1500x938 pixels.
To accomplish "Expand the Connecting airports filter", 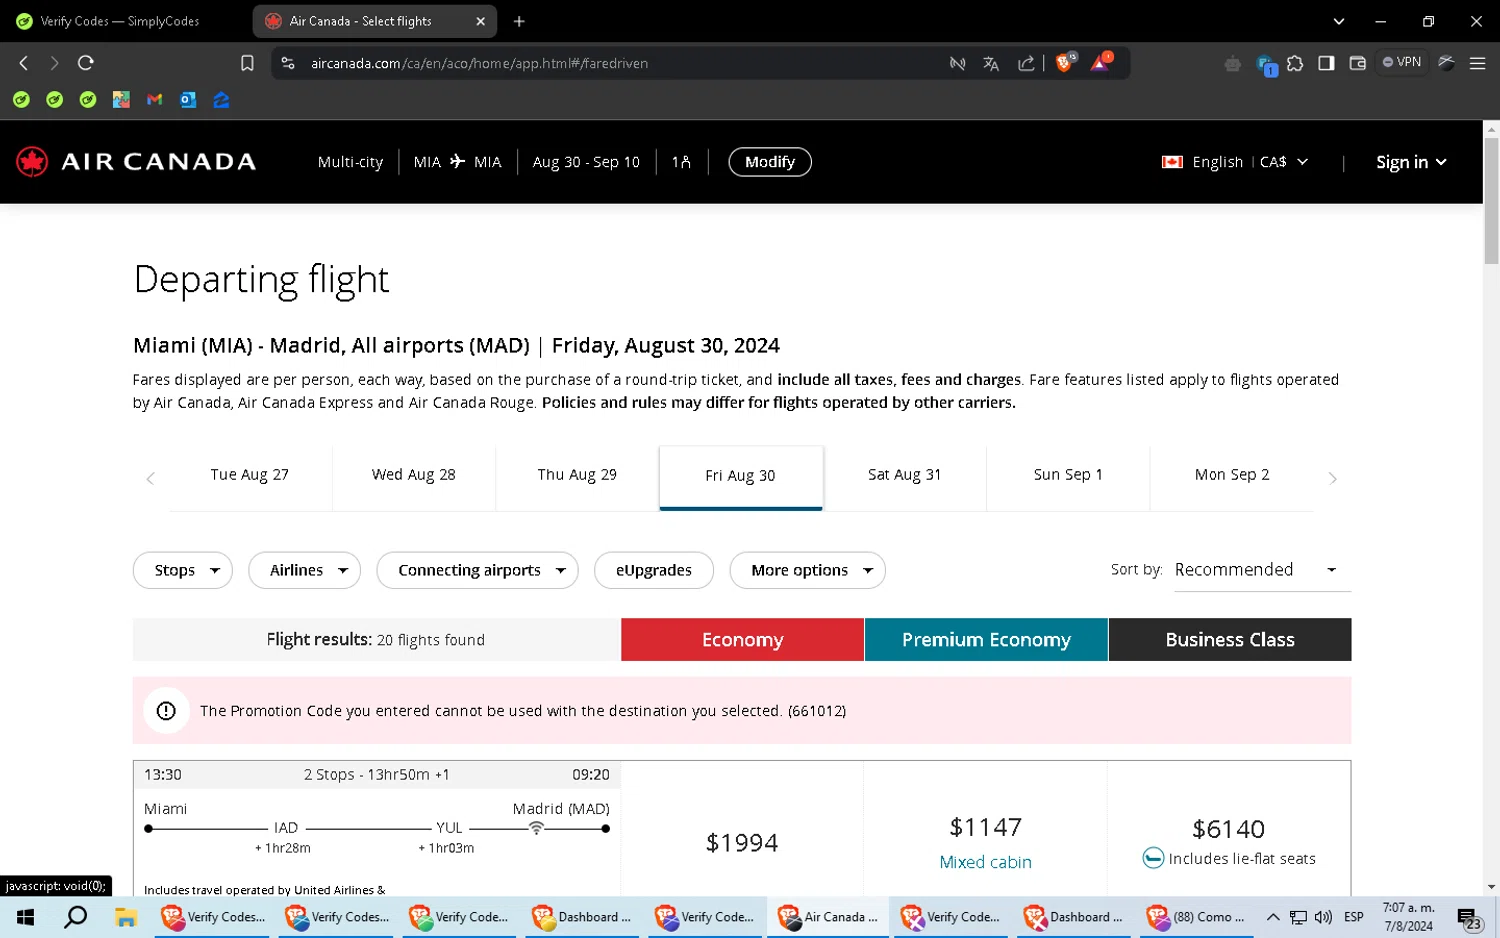I will (477, 570).
